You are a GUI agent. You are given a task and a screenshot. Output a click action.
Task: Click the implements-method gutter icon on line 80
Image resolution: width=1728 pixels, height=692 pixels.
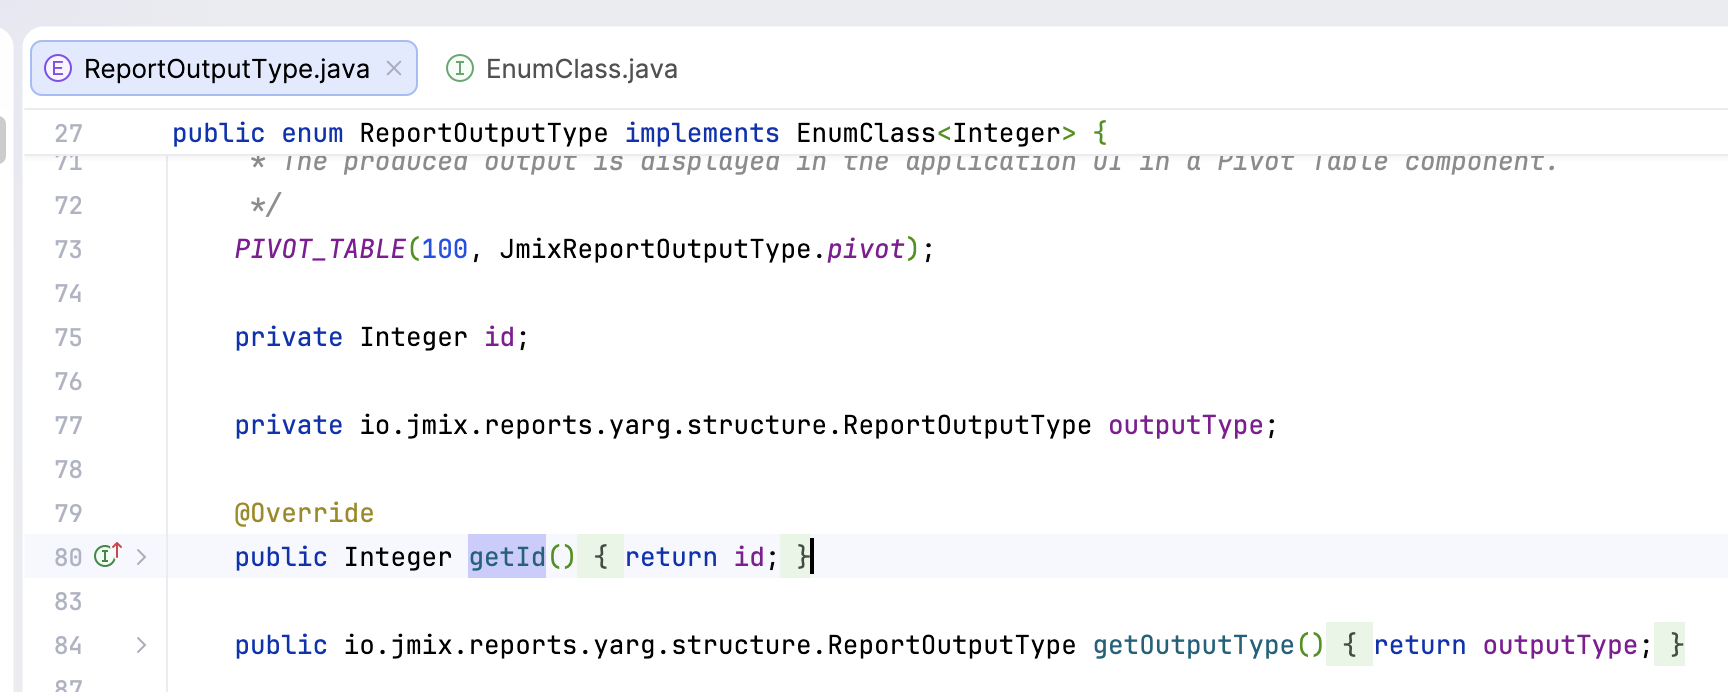tap(107, 555)
